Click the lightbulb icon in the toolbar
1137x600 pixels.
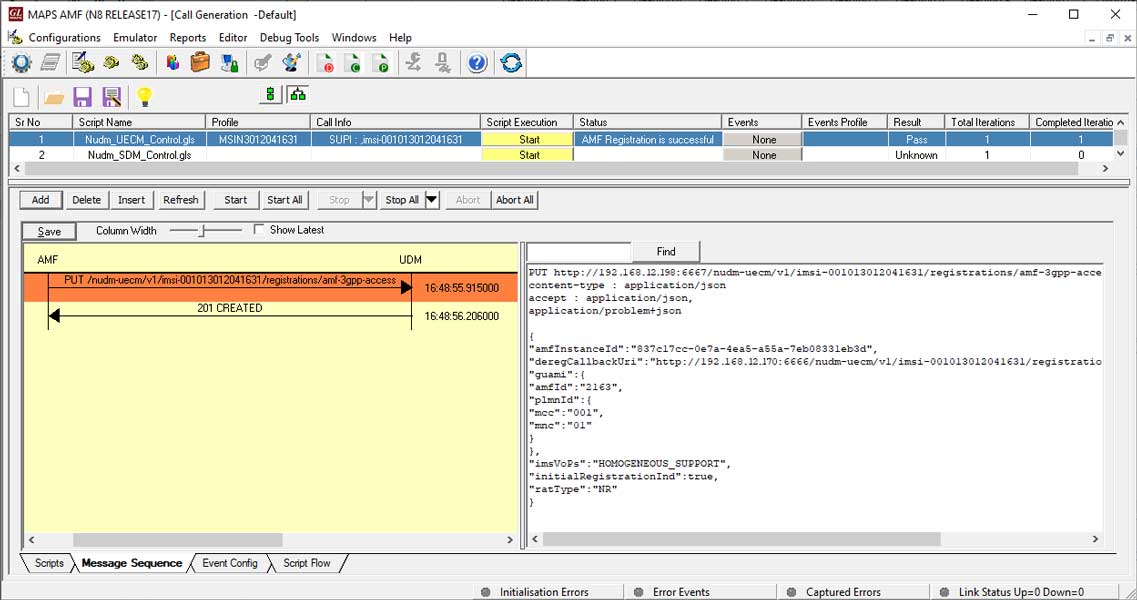pyautogui.click(x=144, y=97)
